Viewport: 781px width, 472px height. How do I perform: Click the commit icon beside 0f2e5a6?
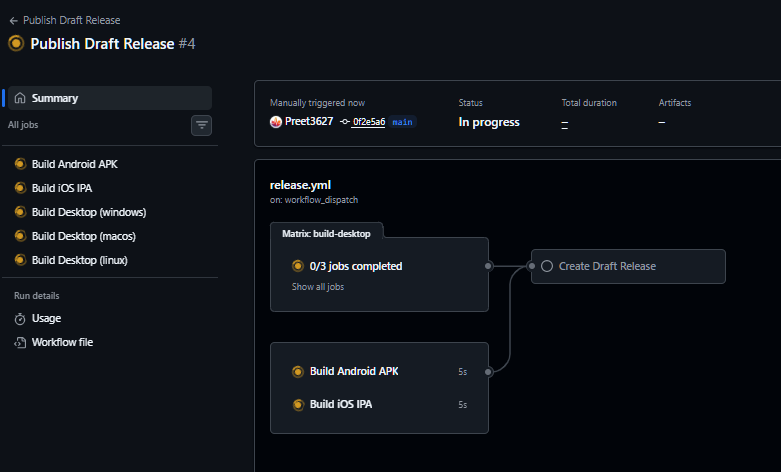(x=345, y=122)
